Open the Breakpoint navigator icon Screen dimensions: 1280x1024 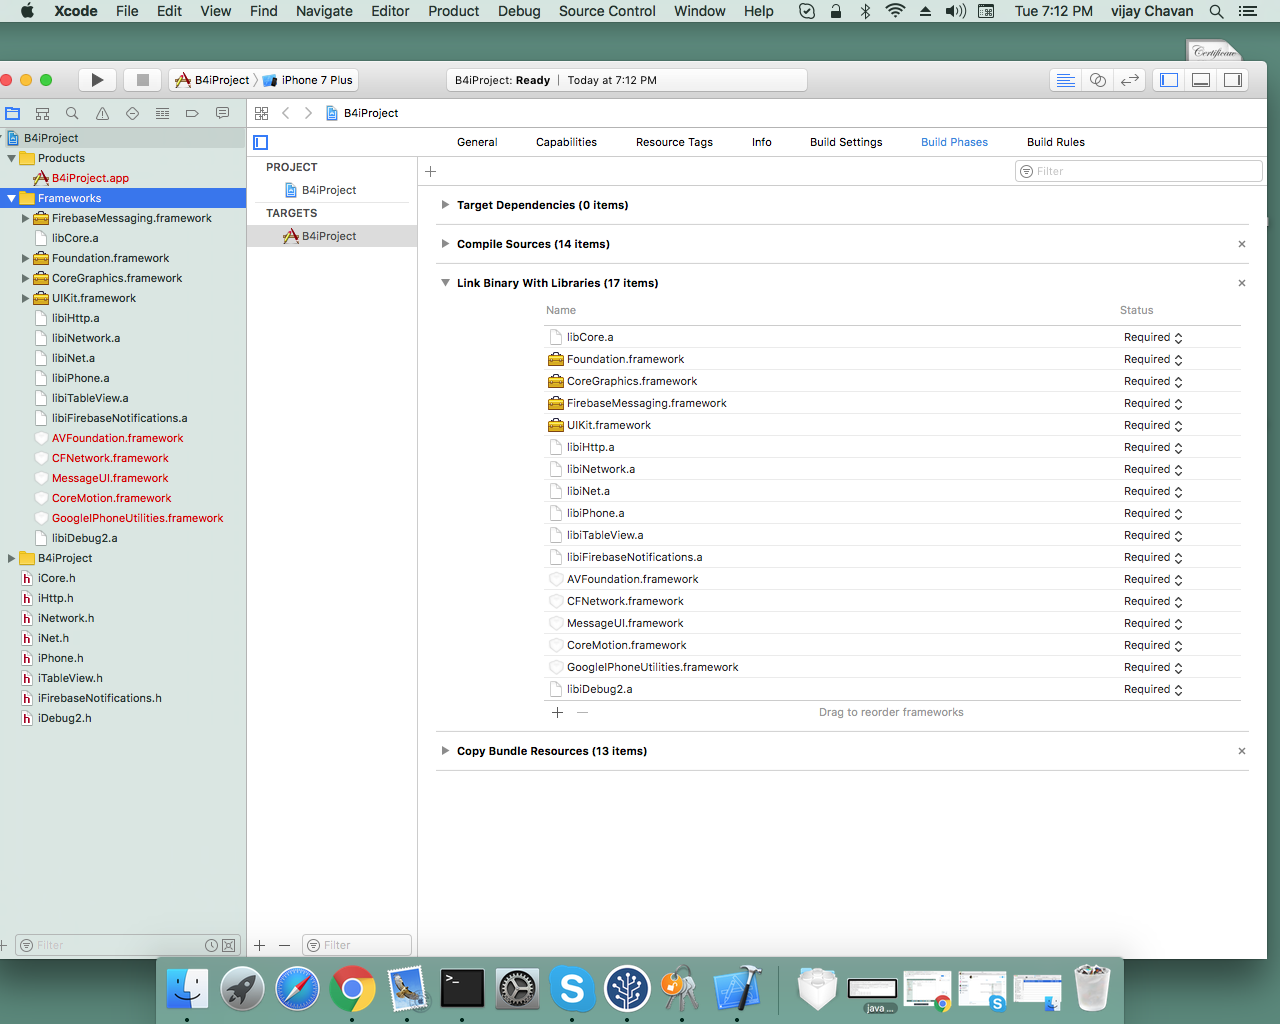click(192, 113)
